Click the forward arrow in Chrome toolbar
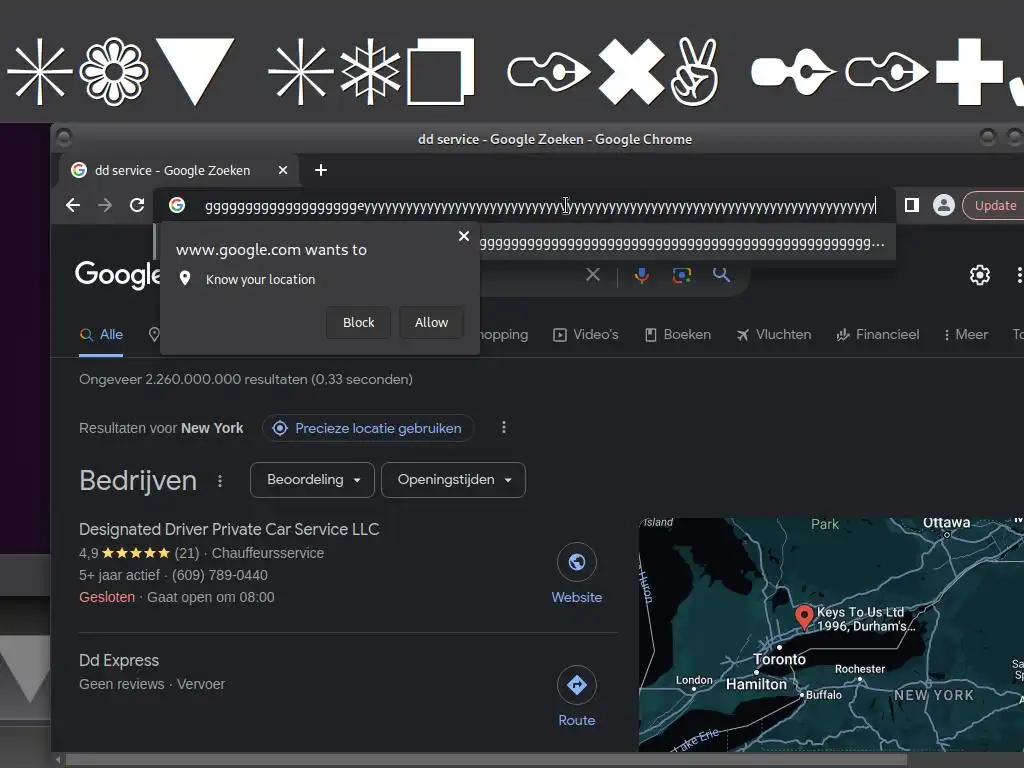 click(x=105, y=205)
